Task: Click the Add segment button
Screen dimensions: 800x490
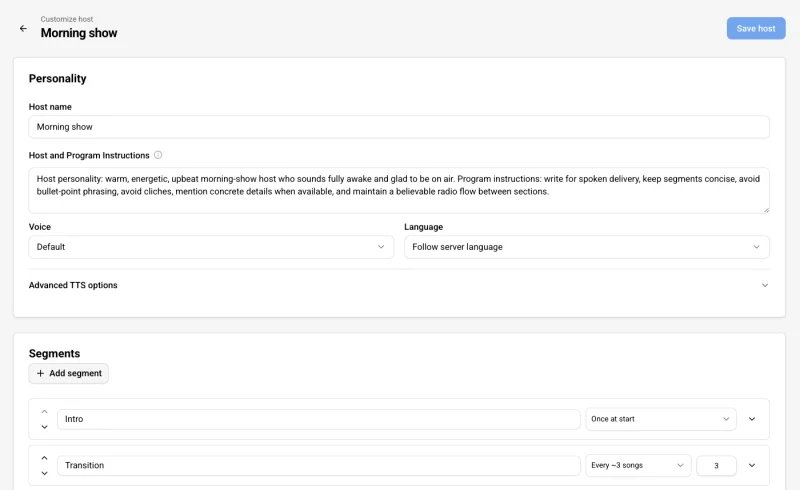Action: [x=69, y=374]
